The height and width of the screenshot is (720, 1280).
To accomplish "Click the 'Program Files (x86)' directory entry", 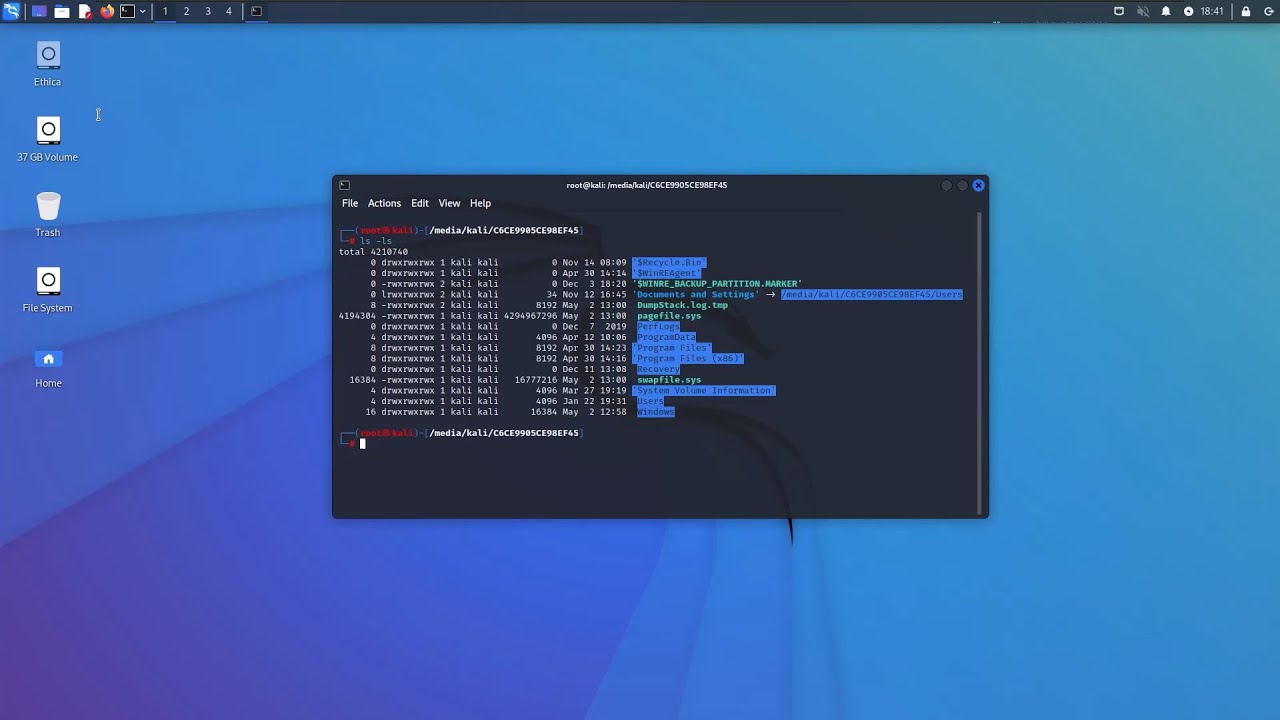I will tap(688, 359).
